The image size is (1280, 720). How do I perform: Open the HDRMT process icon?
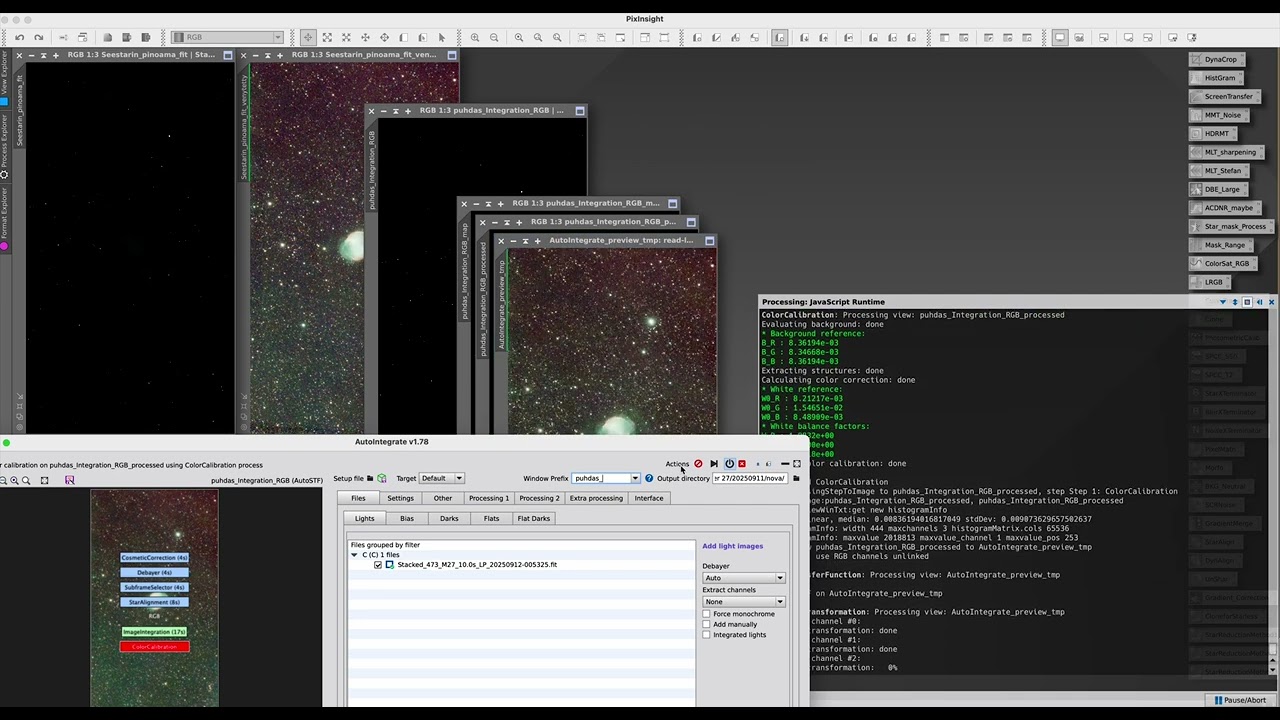pyautogui.click(x=1212, y=133)
